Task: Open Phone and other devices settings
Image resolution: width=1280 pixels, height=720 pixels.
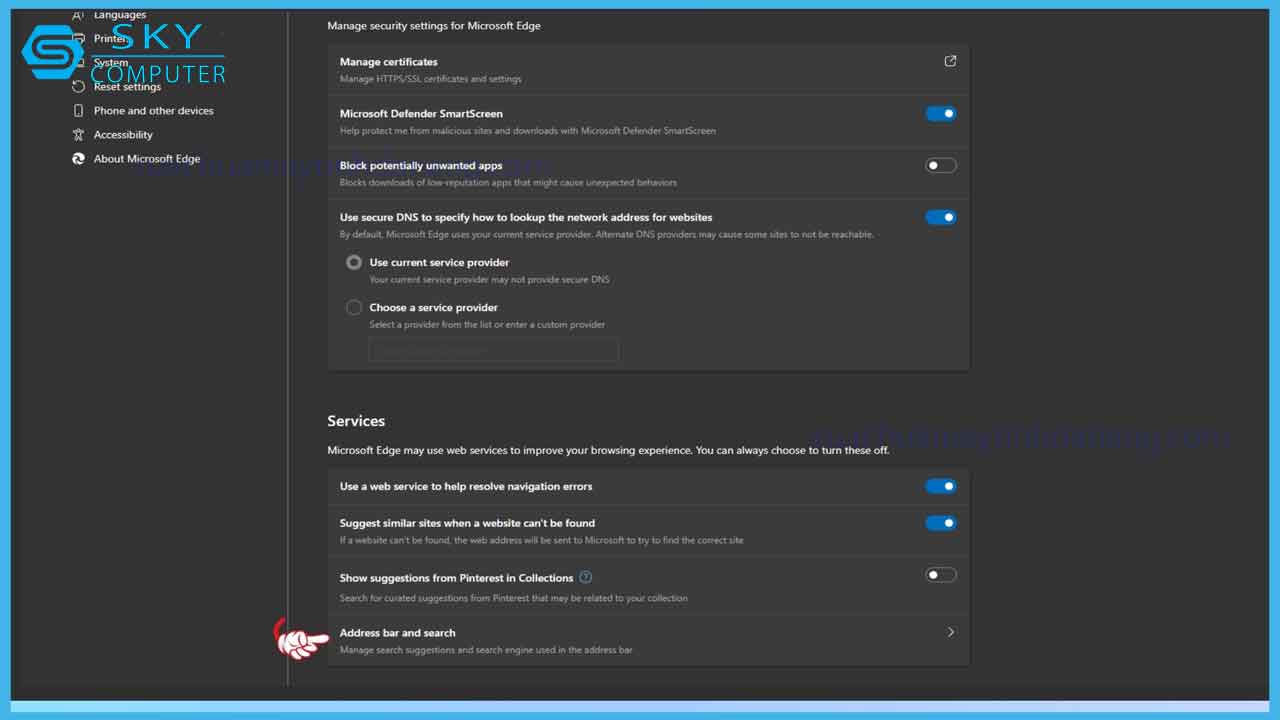Action: tap(153, 111)
